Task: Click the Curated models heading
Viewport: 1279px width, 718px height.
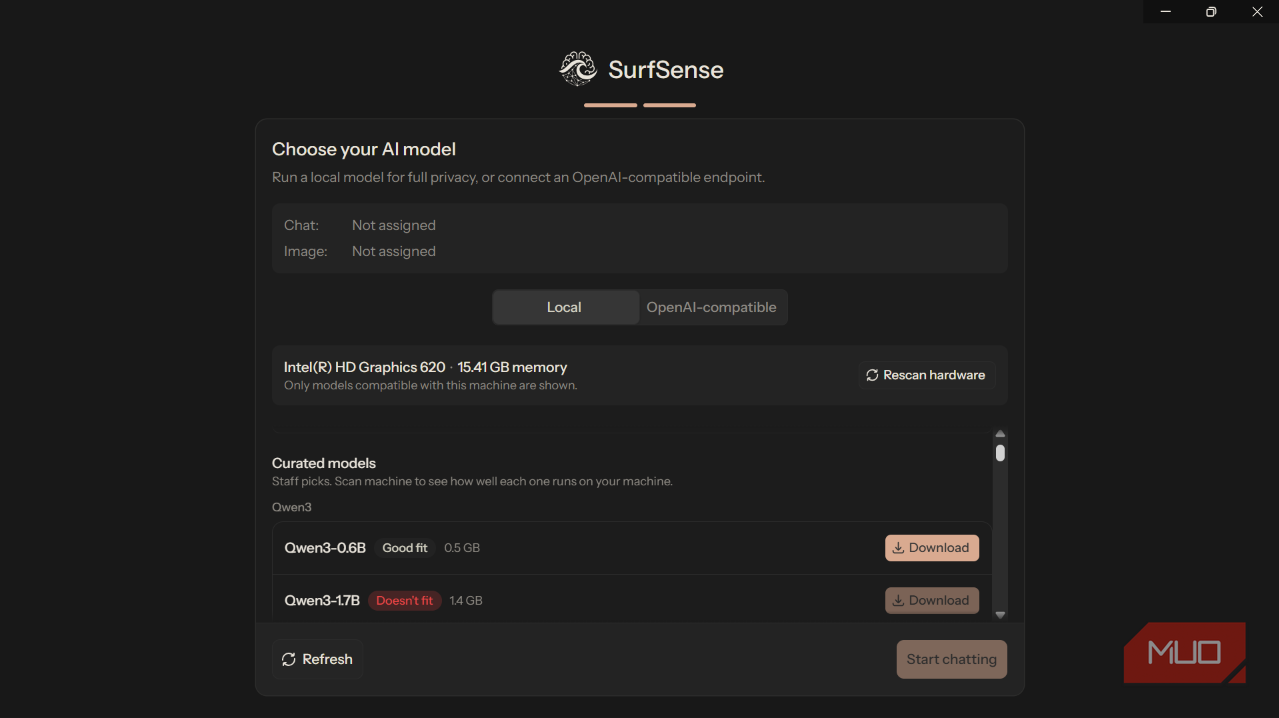Action: click(324, 463)
